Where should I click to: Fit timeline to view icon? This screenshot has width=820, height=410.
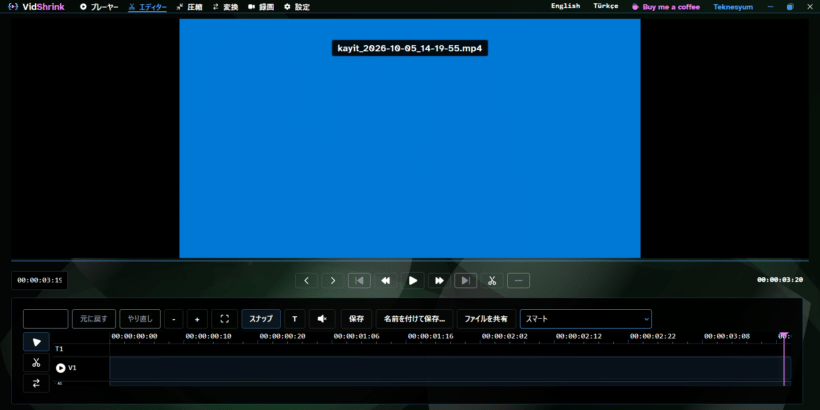tap(225, 319)
